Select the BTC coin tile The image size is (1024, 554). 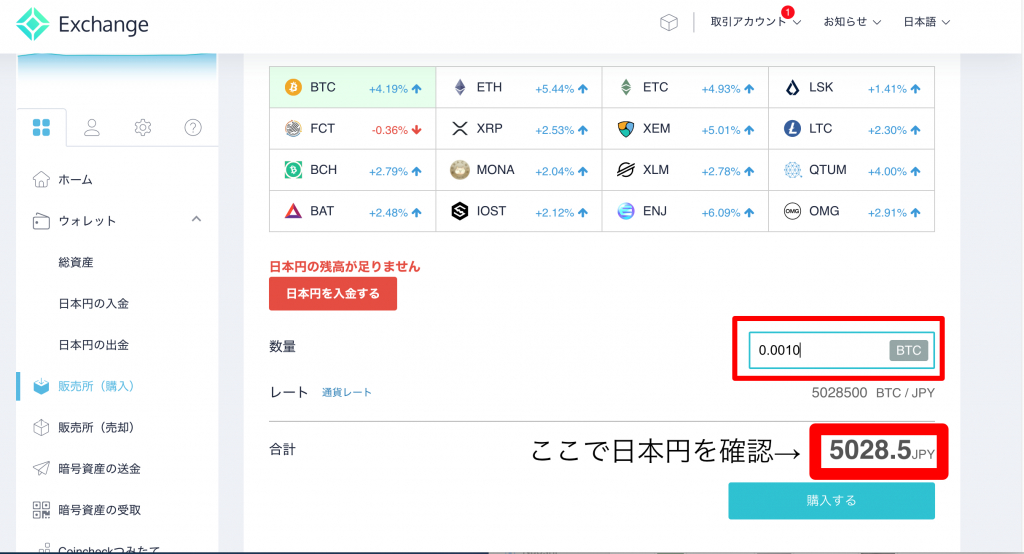352,87
